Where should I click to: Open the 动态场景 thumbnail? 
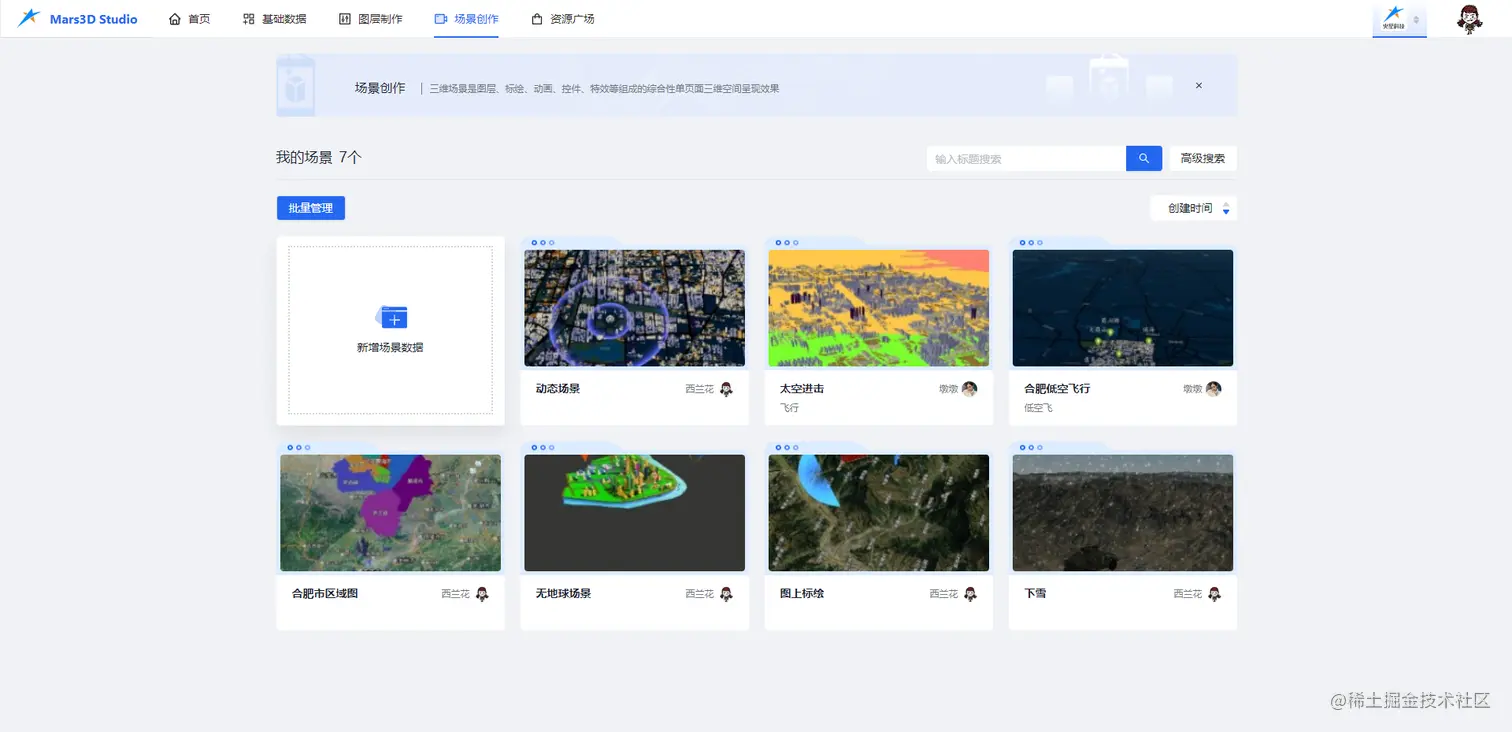635,308
